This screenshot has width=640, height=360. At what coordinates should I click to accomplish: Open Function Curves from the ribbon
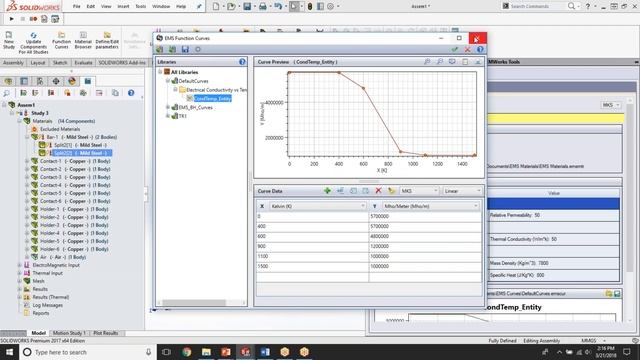pos(61,40)
